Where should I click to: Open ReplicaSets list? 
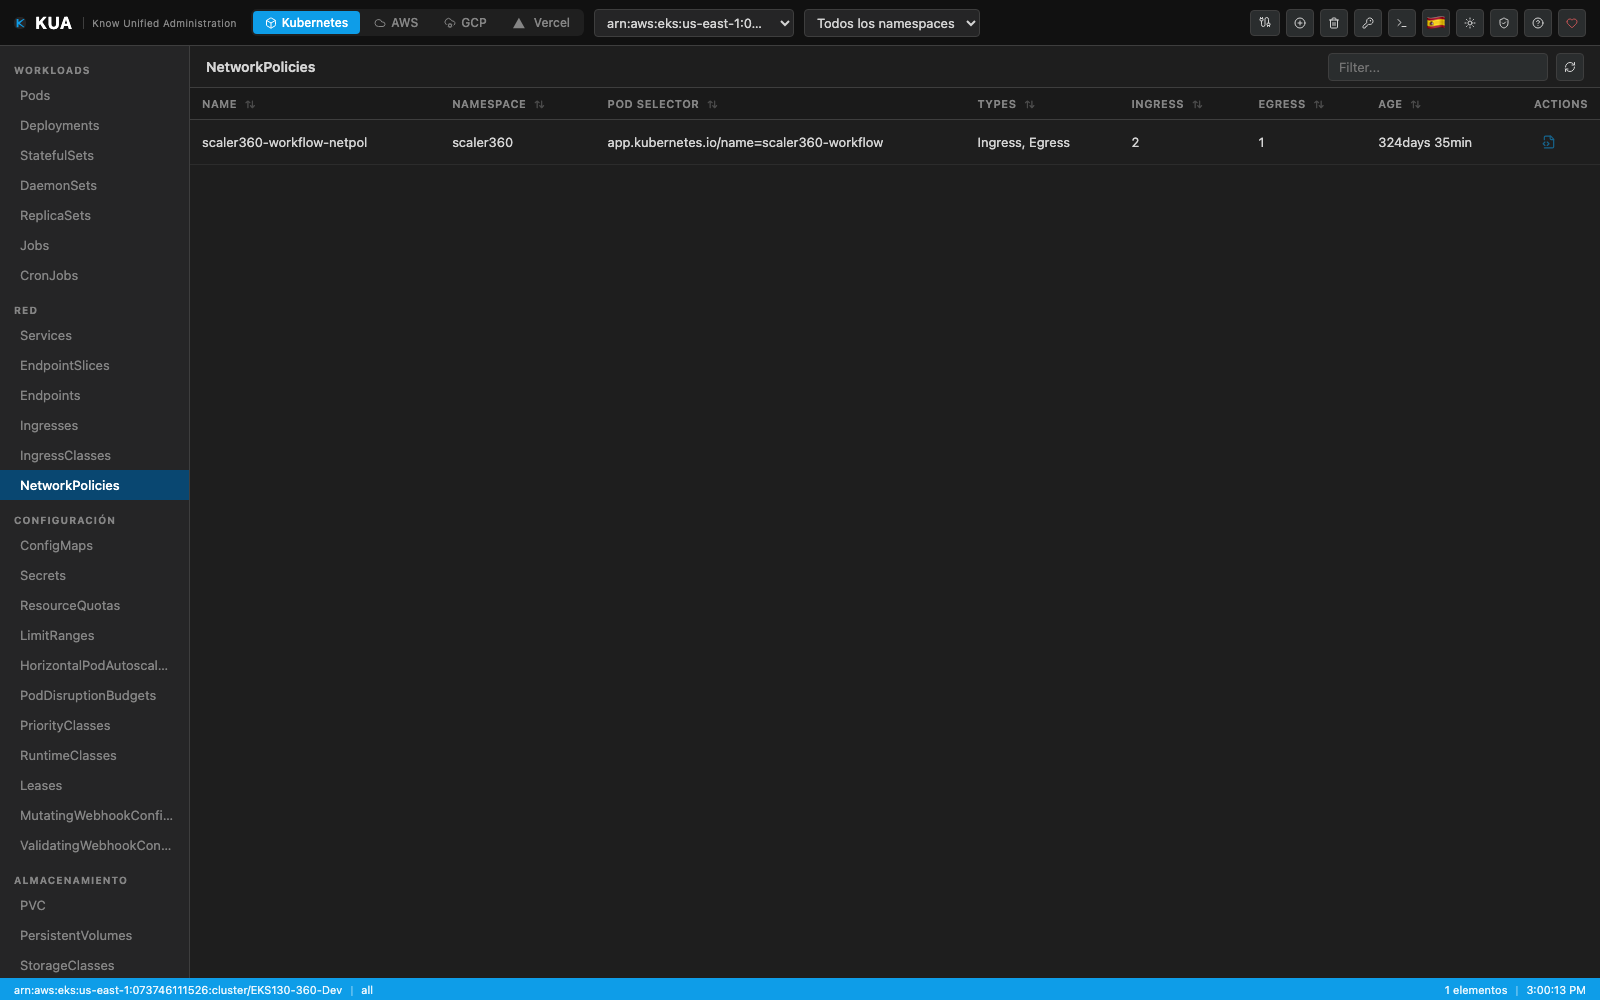click(x=94, y=216)
